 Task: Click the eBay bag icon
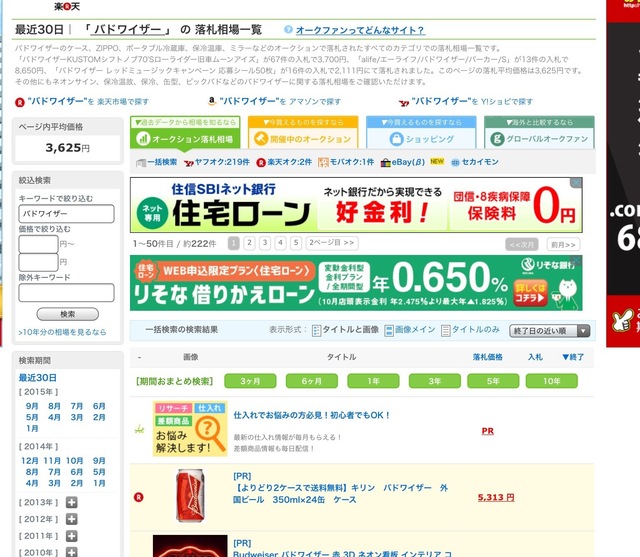click(x=385, y=163)
